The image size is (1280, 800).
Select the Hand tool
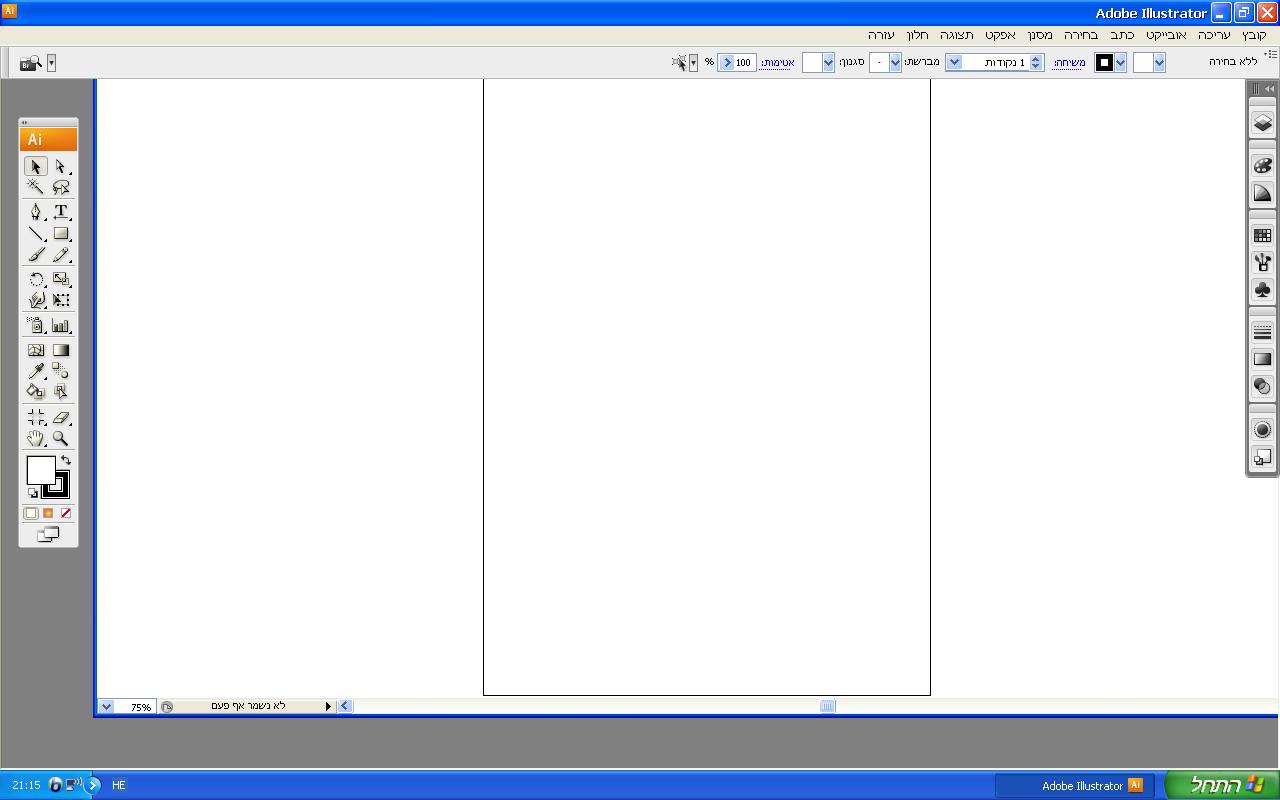[x=36, y=438]
